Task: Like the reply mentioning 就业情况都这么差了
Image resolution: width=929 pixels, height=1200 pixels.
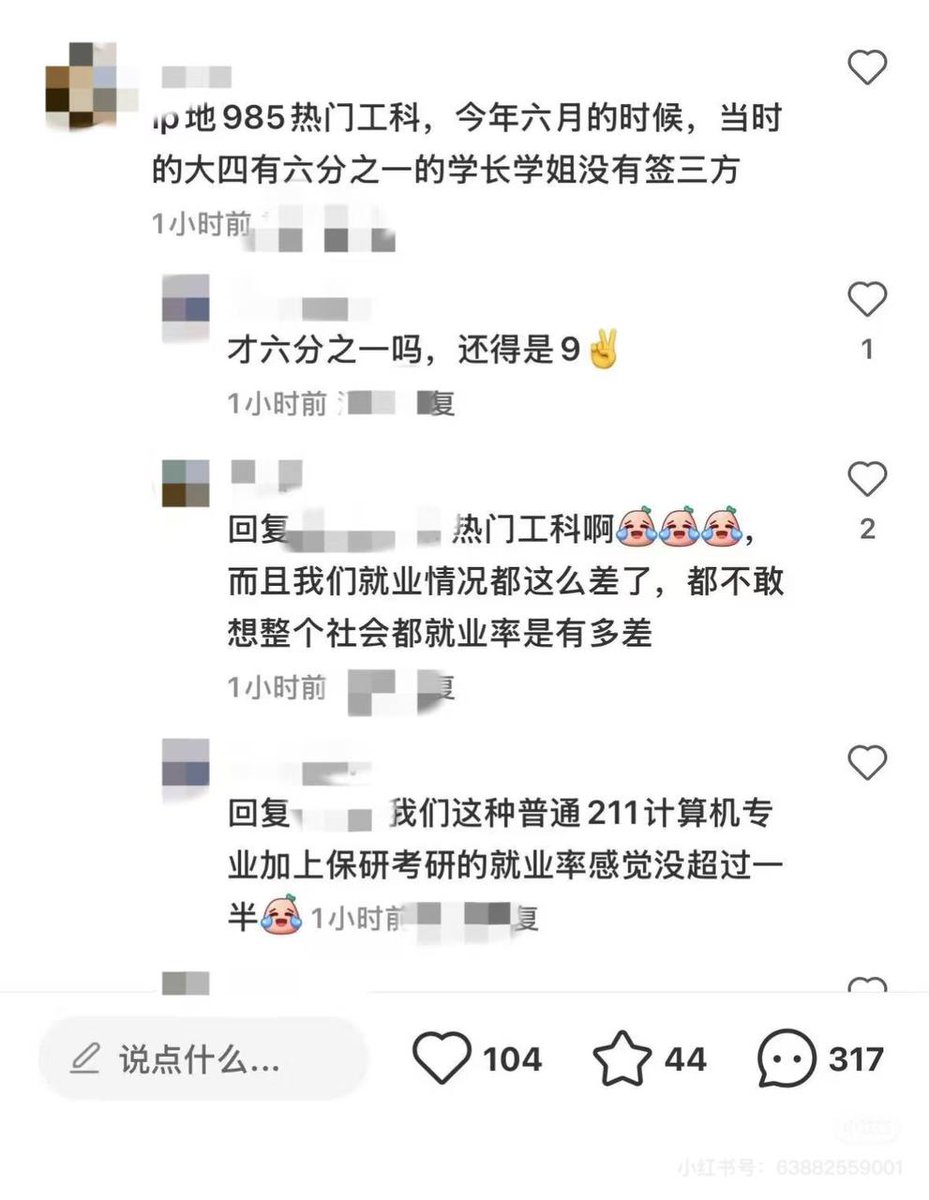Action: (x=867, y=479)
